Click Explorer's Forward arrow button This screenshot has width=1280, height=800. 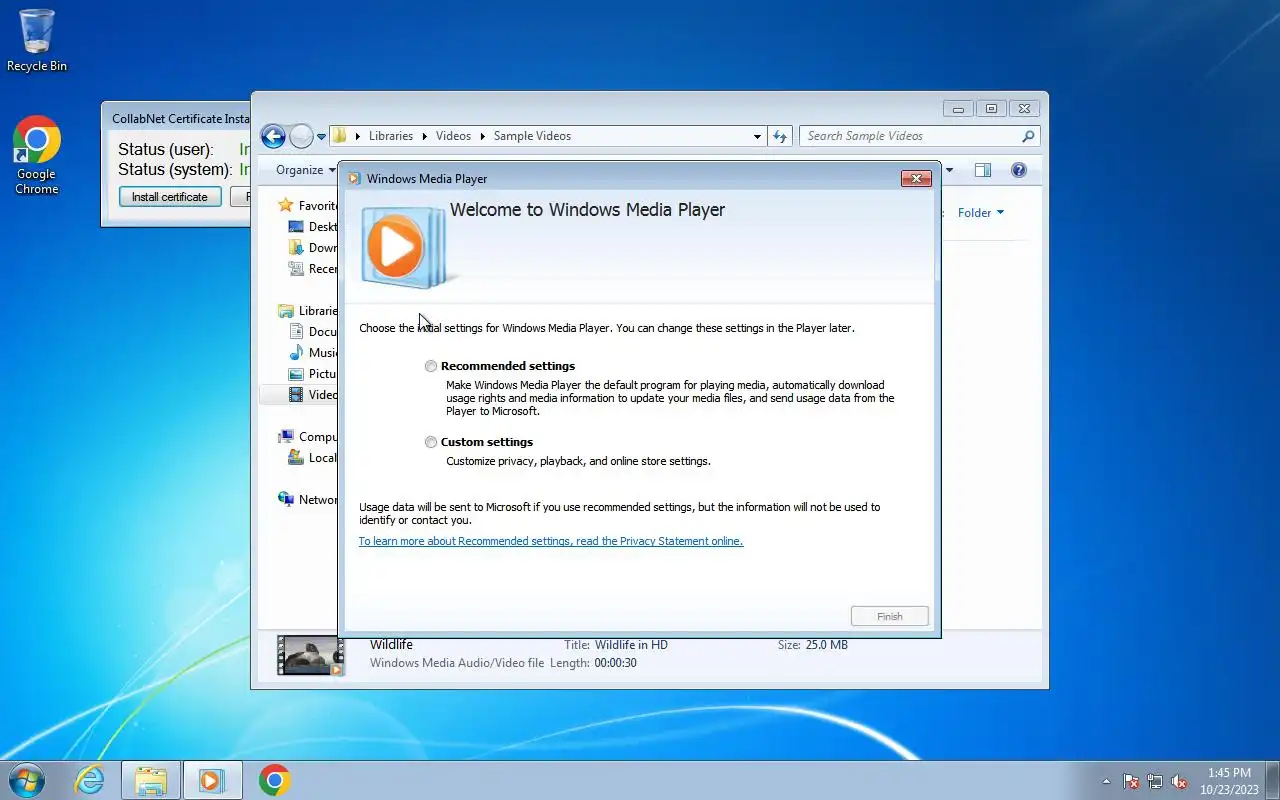[301, 136]
